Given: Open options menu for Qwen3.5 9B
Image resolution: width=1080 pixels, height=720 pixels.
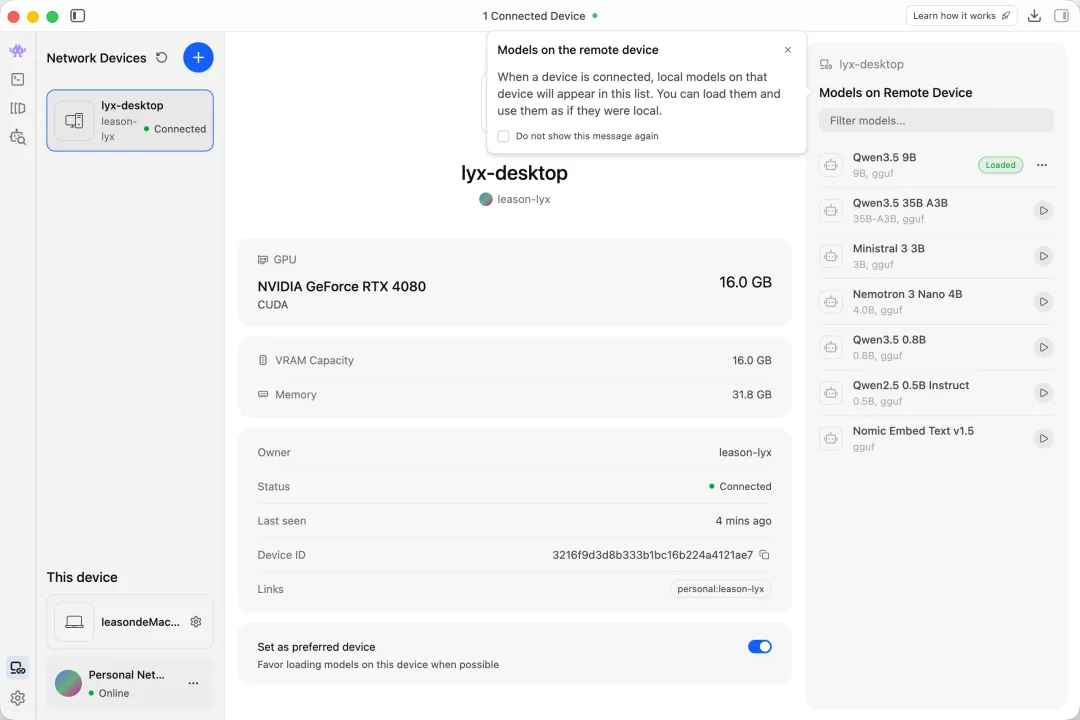Looking at the screenshot, I should click(1042, 165).
